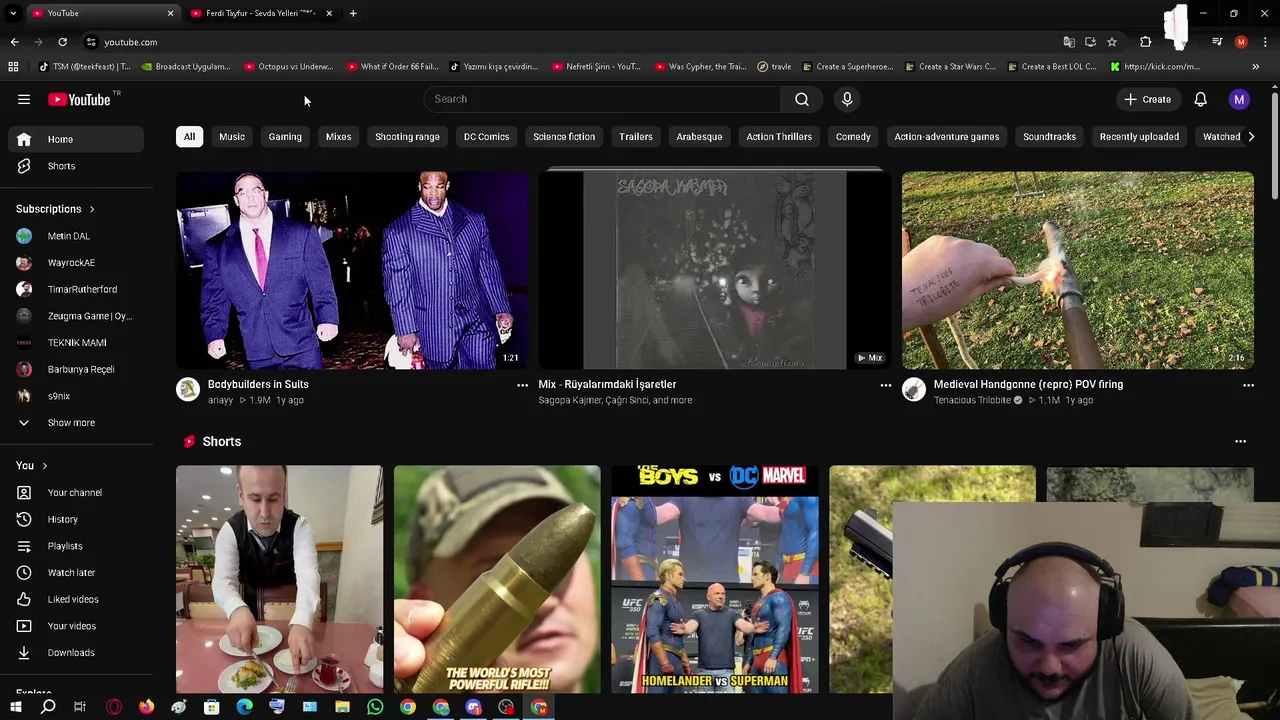Open the WayrockAE subscription
Image resolution: width=1280 pixels, height=720 pixels.
pyautogui.click(x=76, y=263)
